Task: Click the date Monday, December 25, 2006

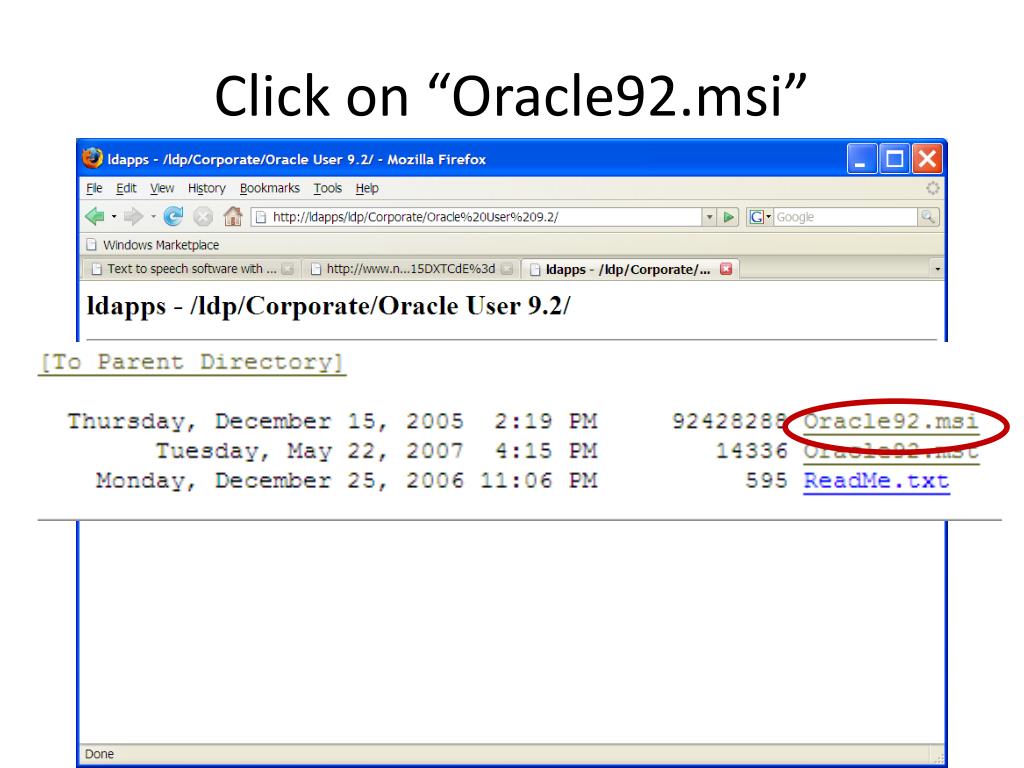Action: coord(280,481)
